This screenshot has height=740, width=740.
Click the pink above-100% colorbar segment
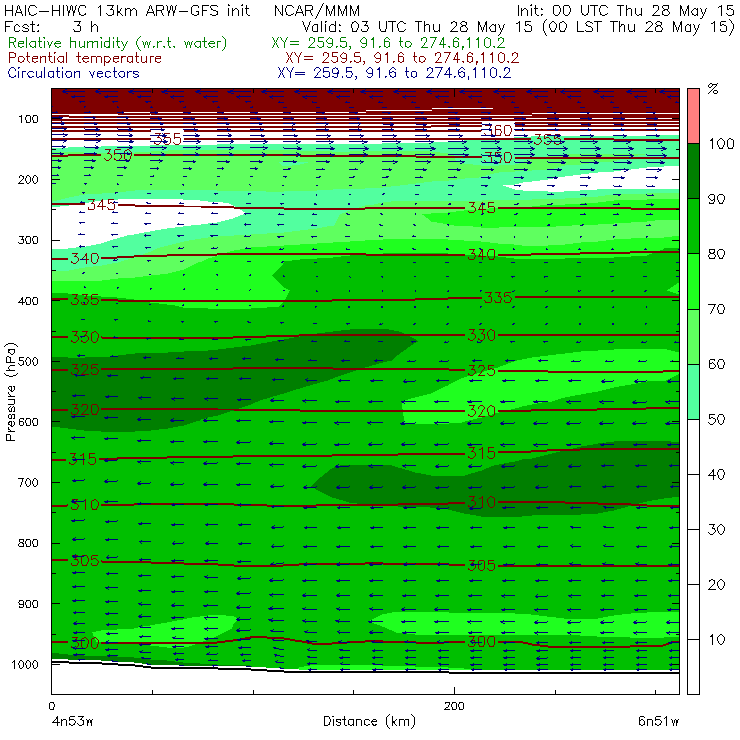click(693, 116)
